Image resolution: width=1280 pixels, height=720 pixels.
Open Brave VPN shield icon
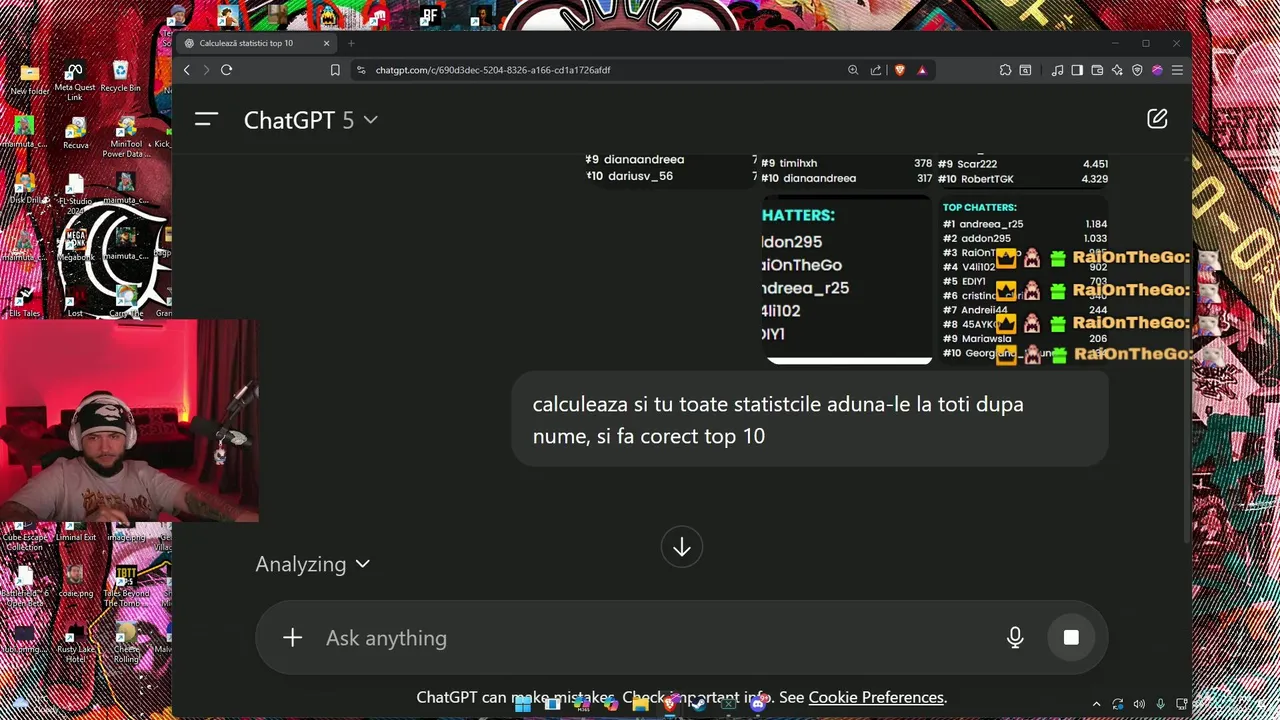coord(1137,70)
